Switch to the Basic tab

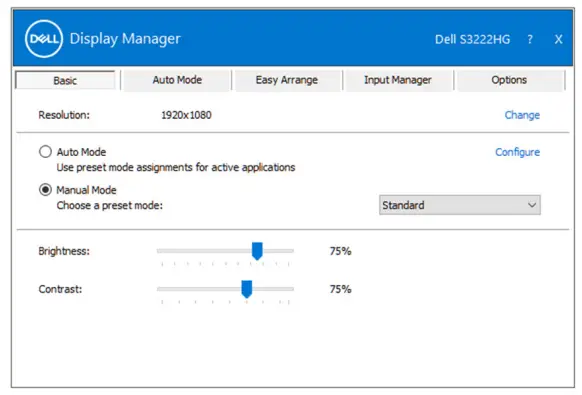[x=65, y=80]
